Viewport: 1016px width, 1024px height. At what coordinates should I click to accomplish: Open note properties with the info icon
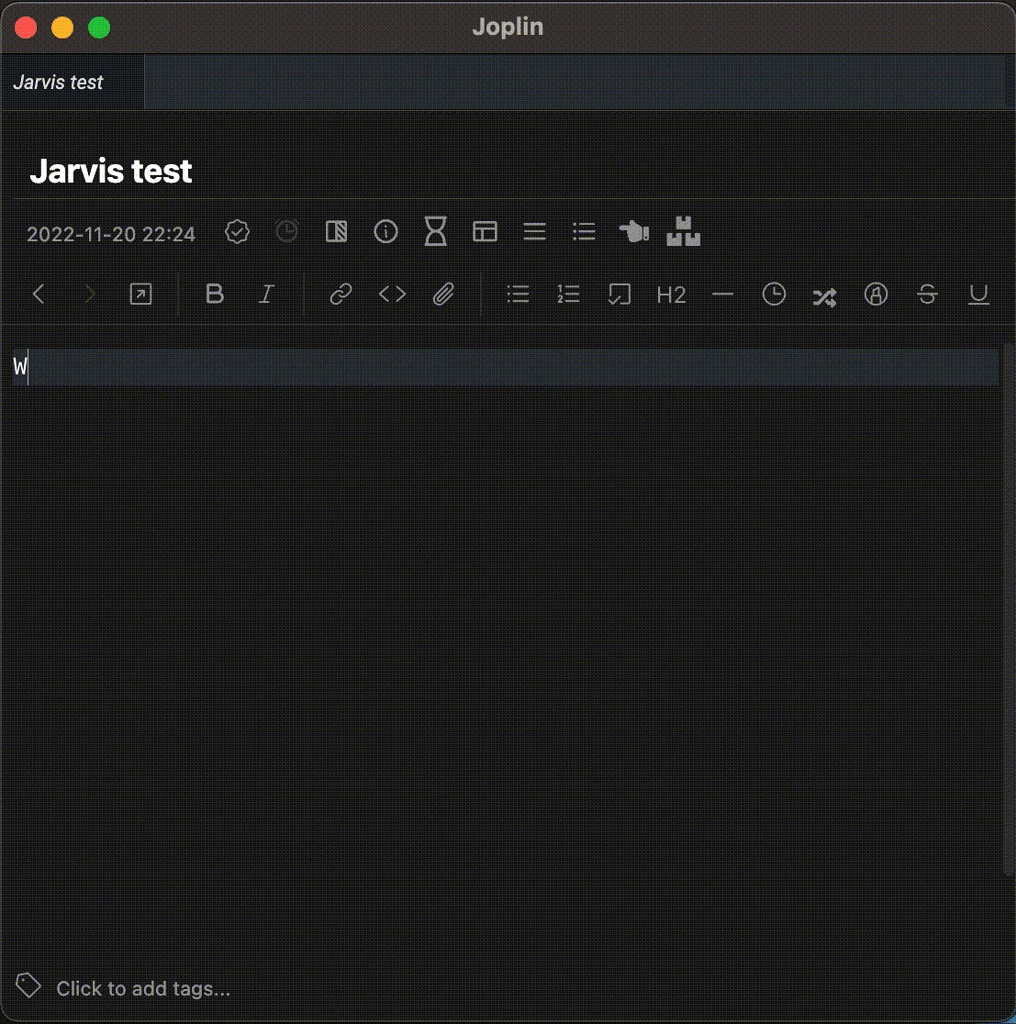[385, 231]
